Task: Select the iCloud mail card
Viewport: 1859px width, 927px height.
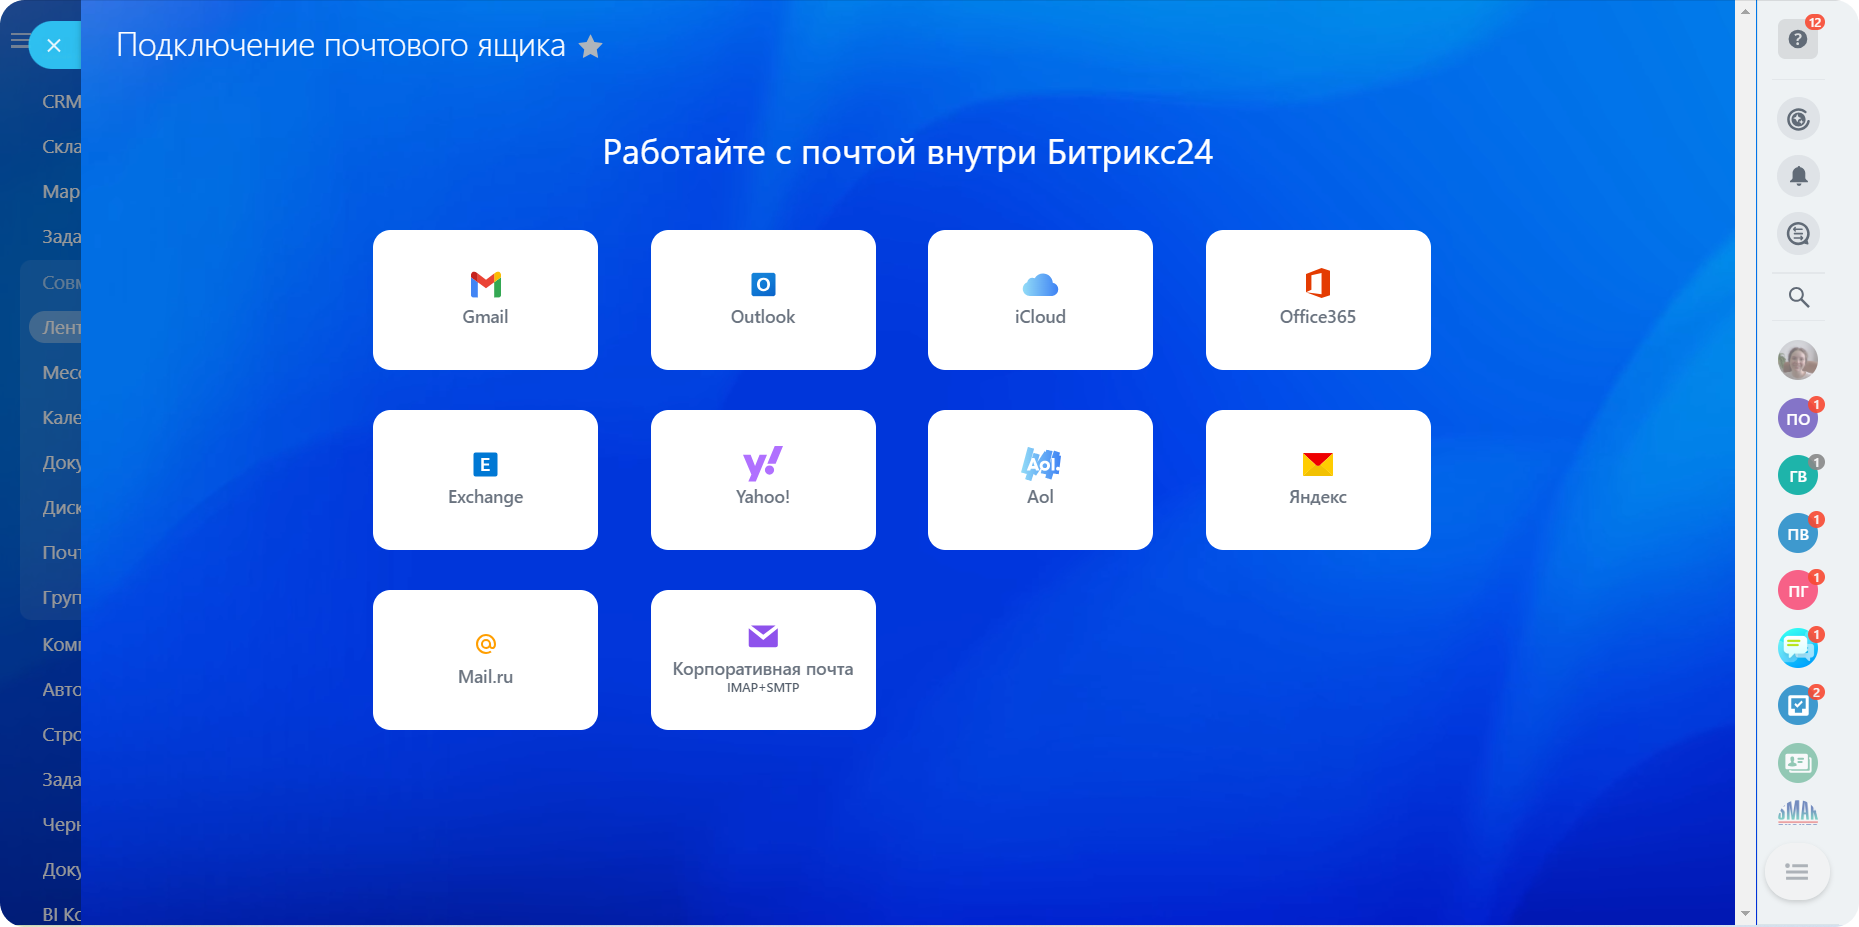Action: click(x=1040, y=300)
